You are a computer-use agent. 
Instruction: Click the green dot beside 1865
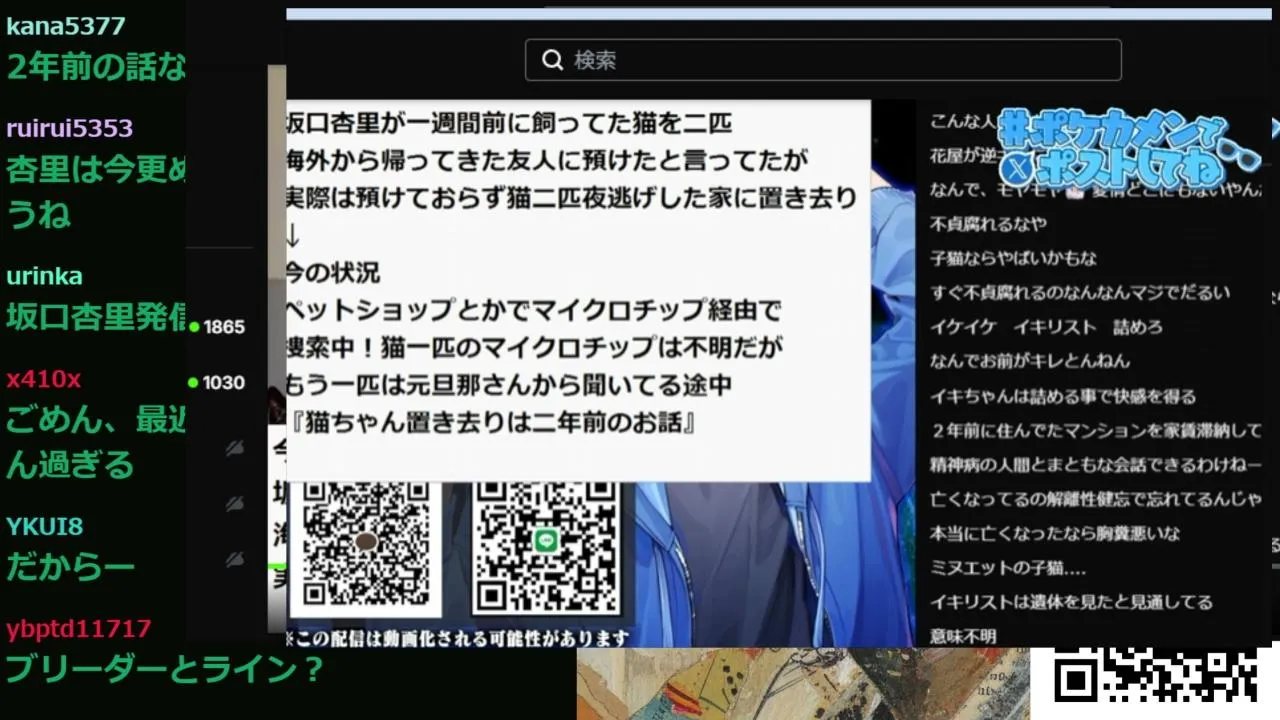(x=194, y=327)
